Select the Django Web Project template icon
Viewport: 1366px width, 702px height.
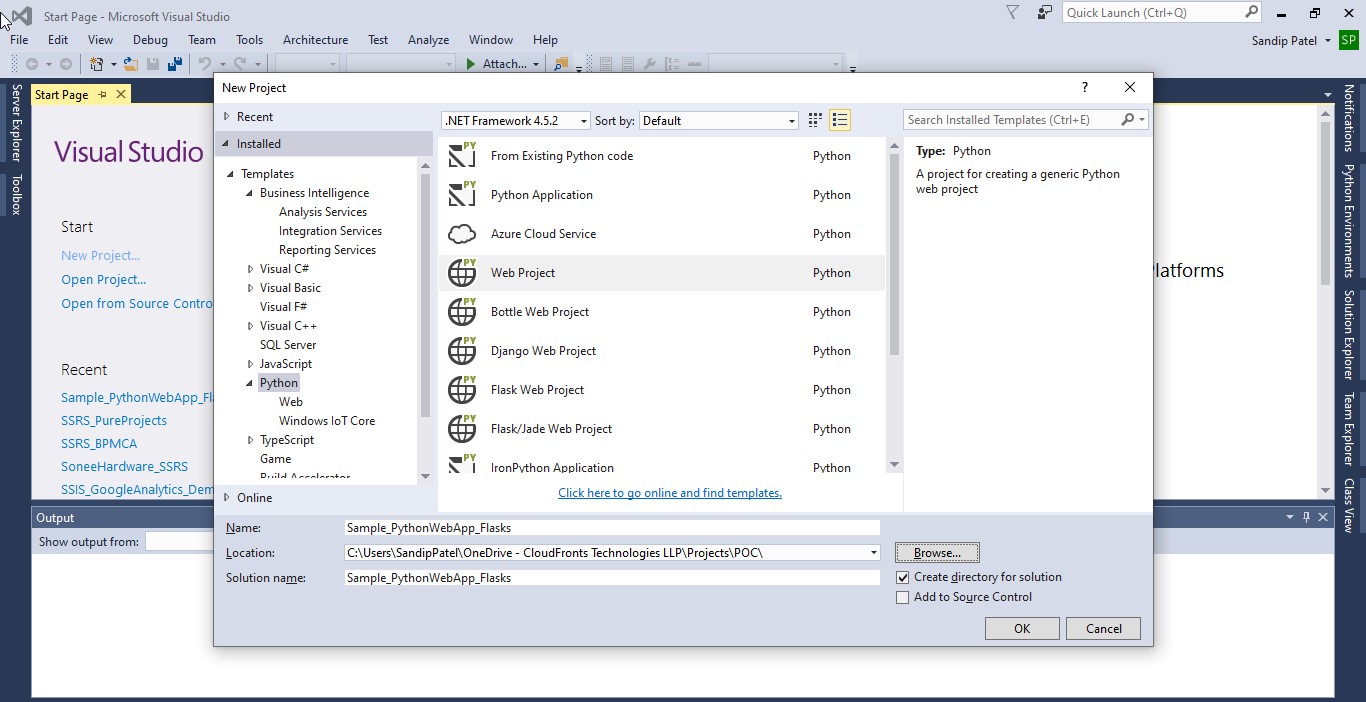(462, 351)
